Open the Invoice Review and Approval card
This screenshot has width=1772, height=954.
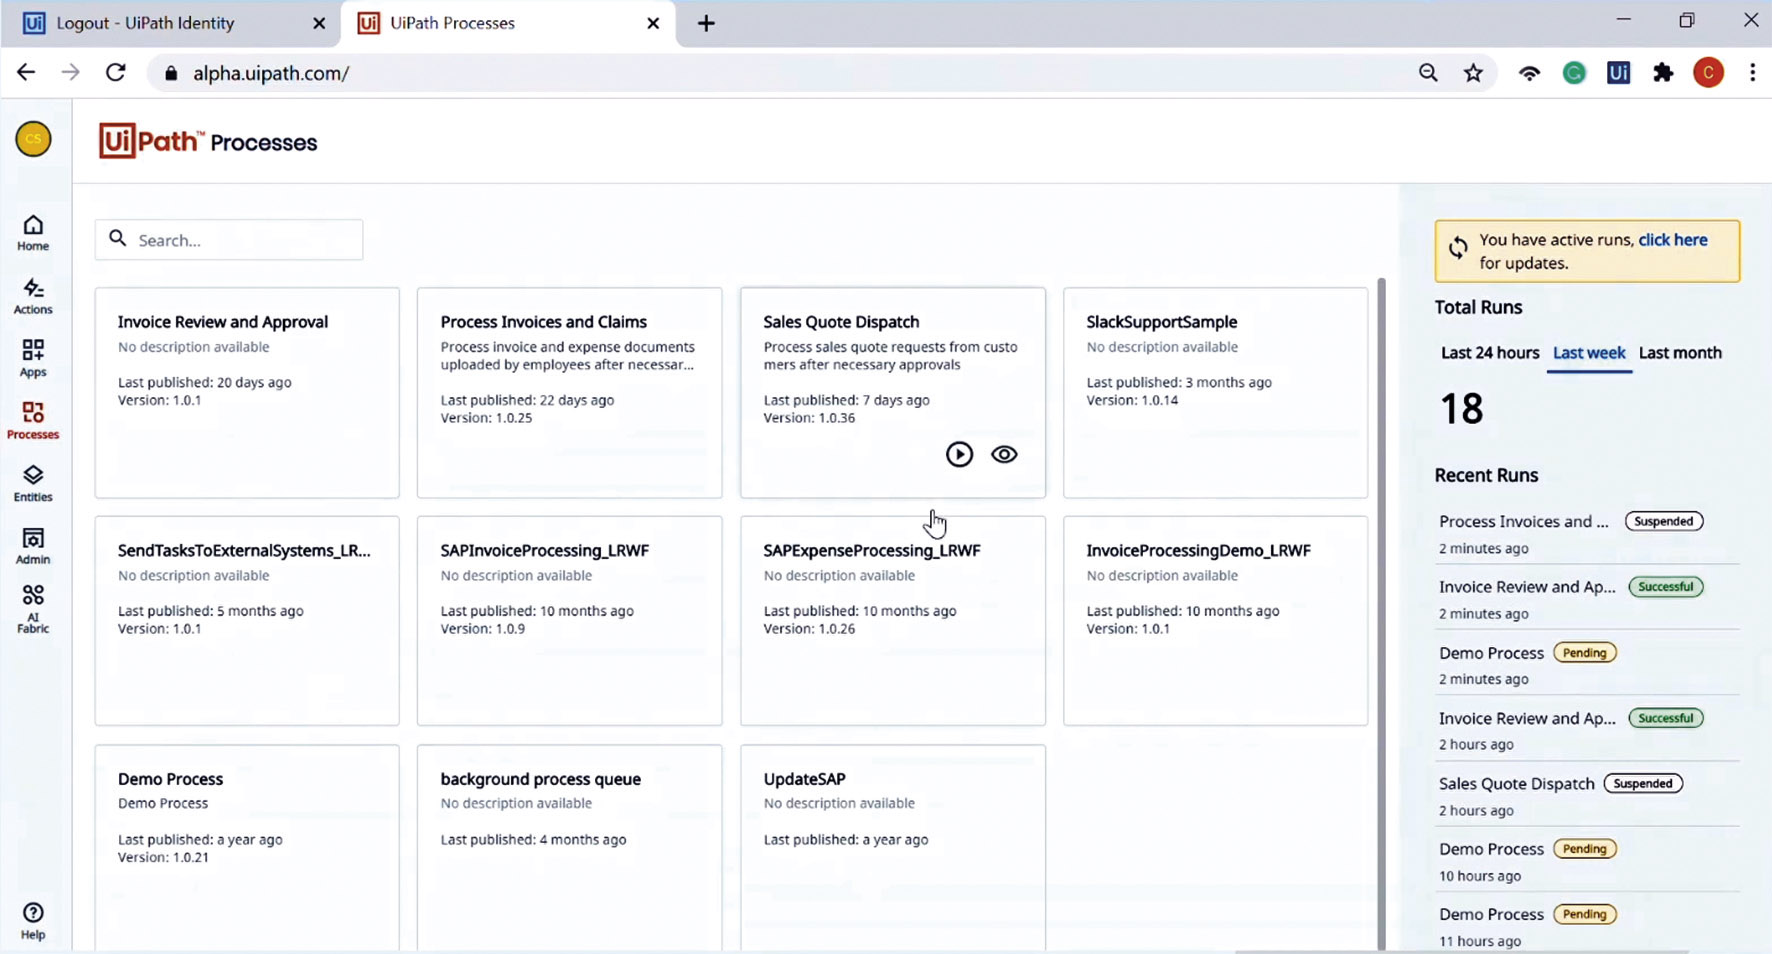(247, 393)
